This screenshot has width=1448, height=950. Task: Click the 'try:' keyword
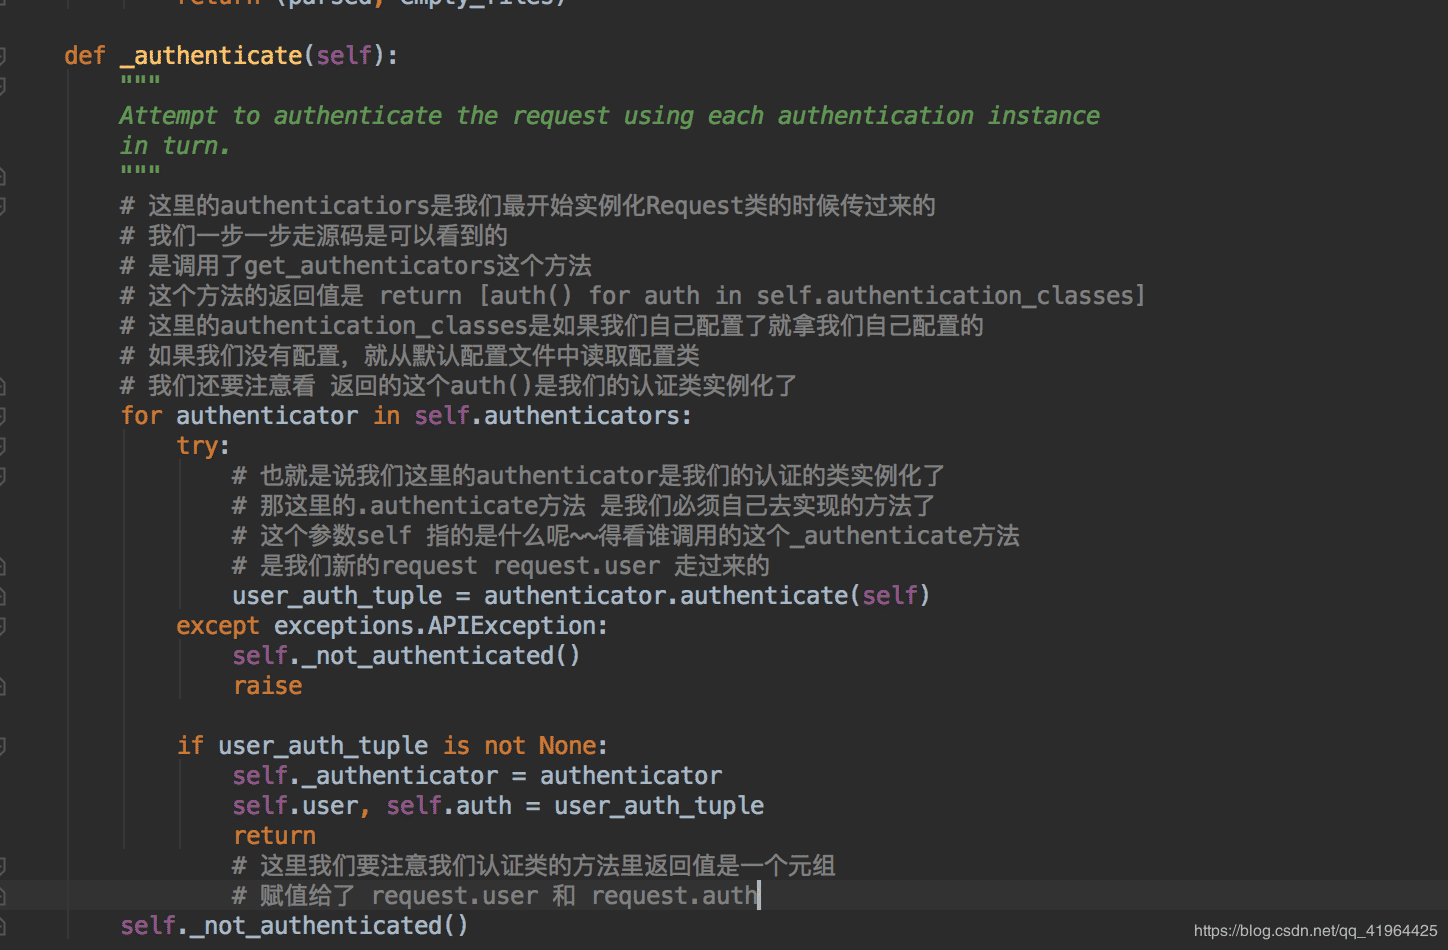click(x=203, y=446)
